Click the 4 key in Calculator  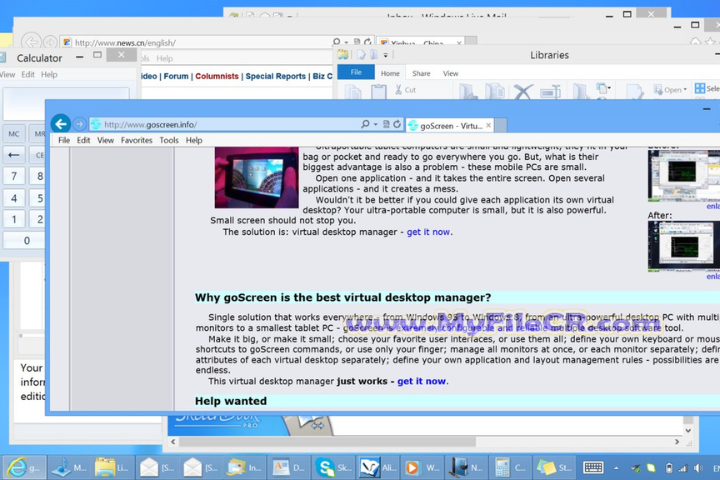[x=14, y=198]
